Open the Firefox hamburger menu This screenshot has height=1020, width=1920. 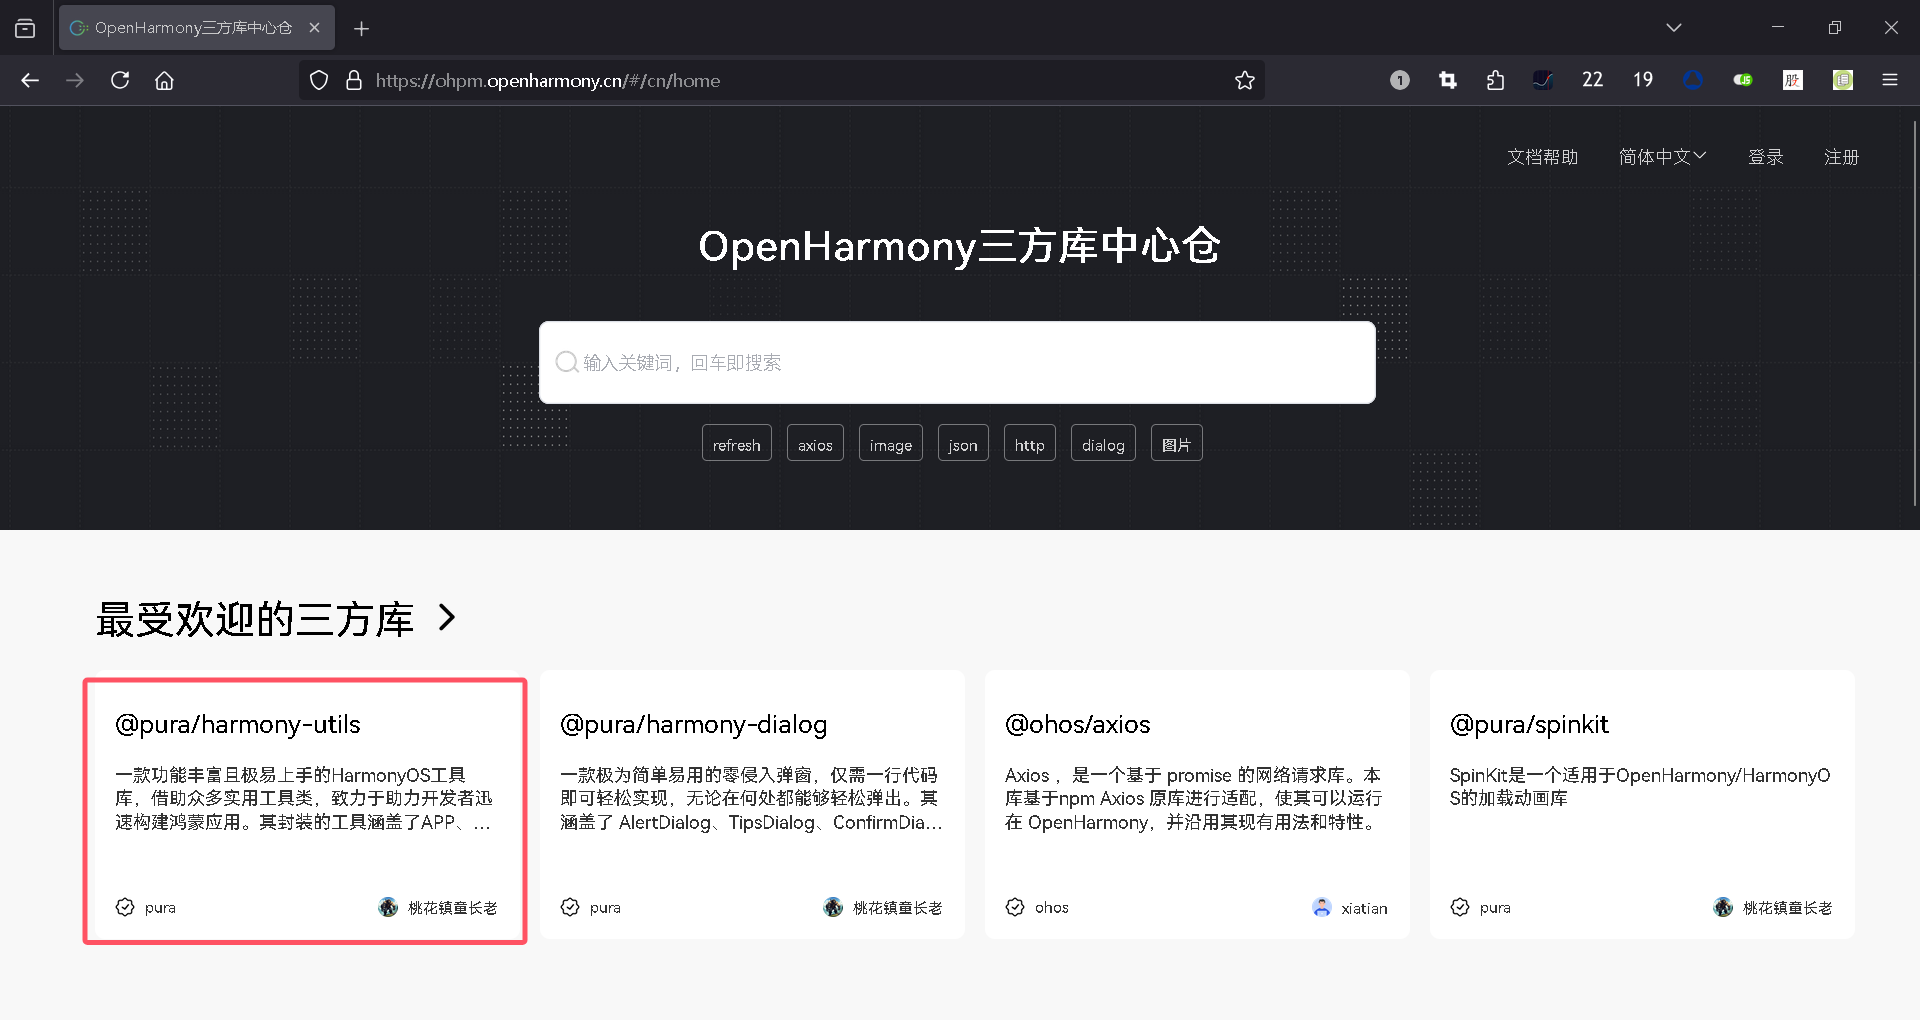tap(1891, 80)
